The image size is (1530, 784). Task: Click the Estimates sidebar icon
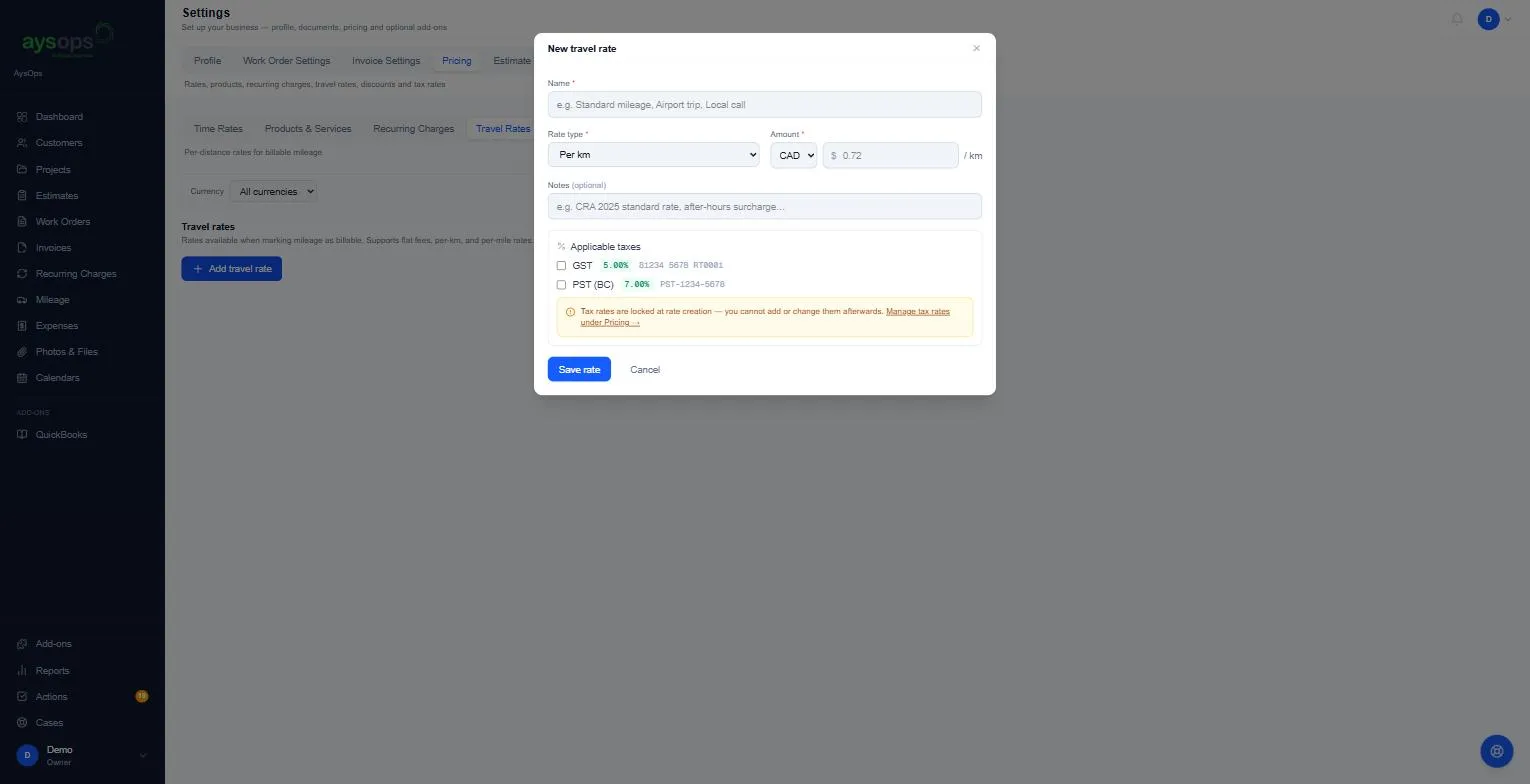[22, 196]
